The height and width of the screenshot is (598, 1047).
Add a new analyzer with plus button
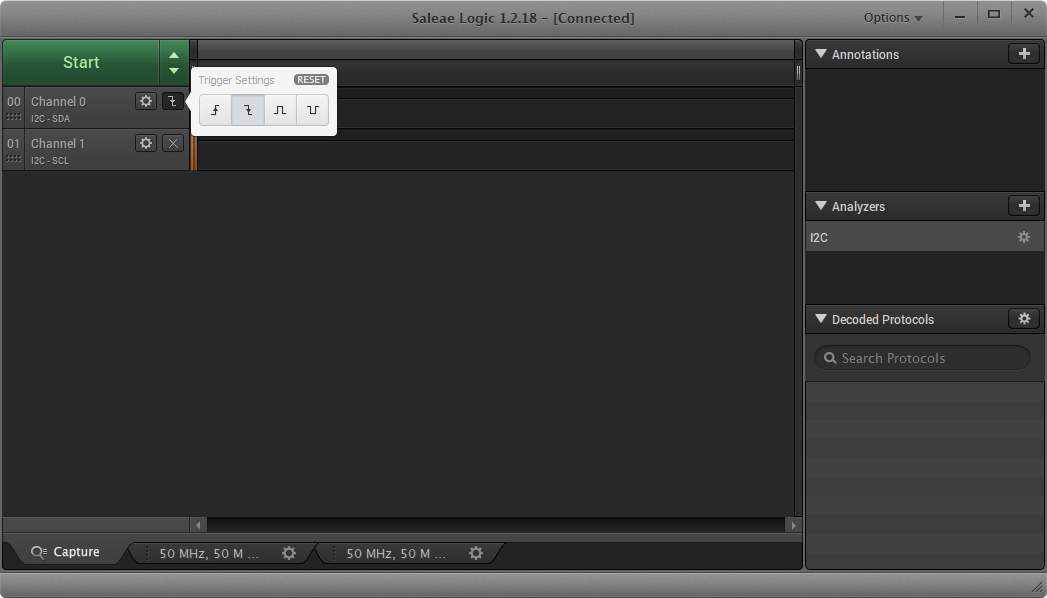tap(1023, 206)
